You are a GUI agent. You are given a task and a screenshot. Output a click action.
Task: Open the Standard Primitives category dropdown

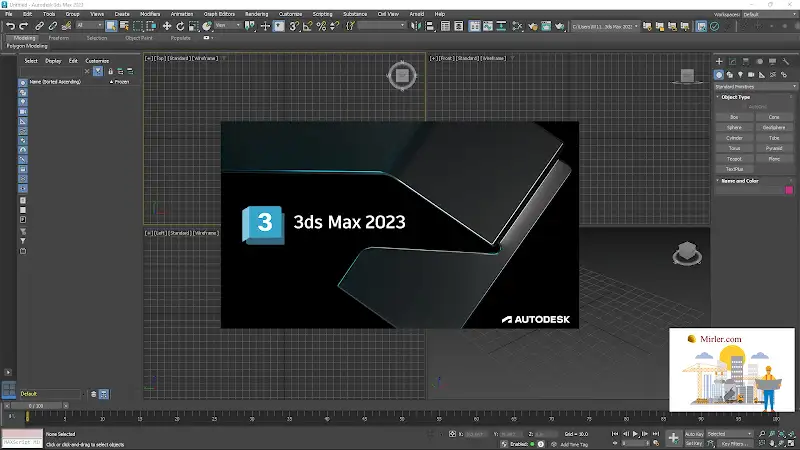755,87
